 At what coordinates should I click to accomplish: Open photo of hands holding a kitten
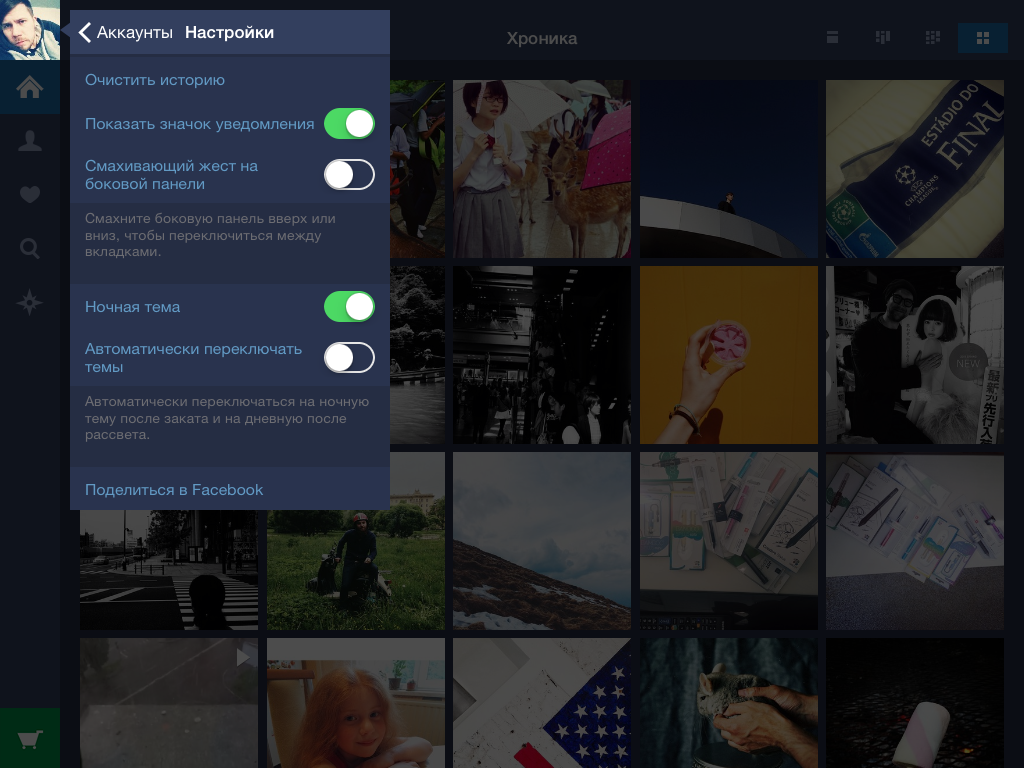pyautogui.click(x=729, y=703)
